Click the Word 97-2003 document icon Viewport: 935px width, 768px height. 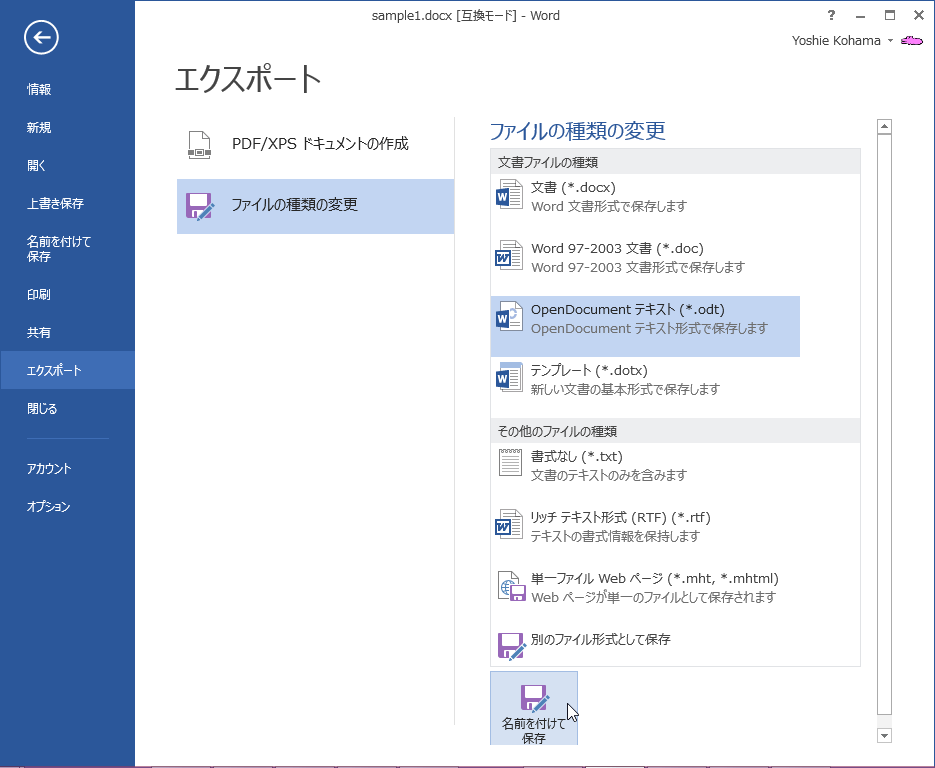click(509, 255)
